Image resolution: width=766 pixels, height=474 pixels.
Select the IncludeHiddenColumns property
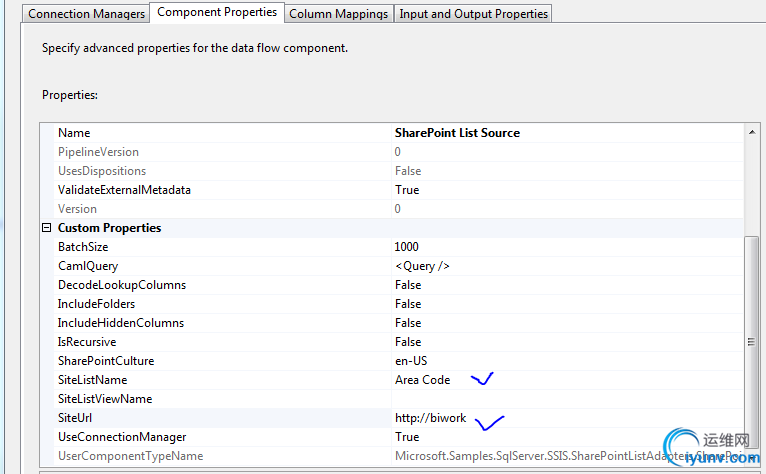(121, 323)
